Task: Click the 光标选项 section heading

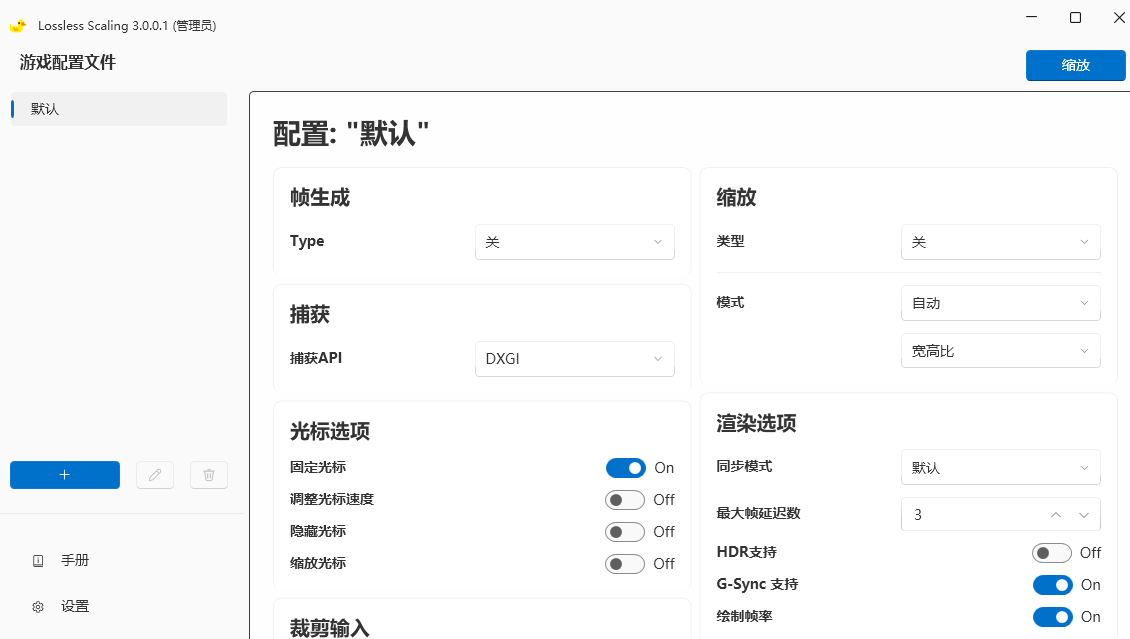Action: pos(330,432)
